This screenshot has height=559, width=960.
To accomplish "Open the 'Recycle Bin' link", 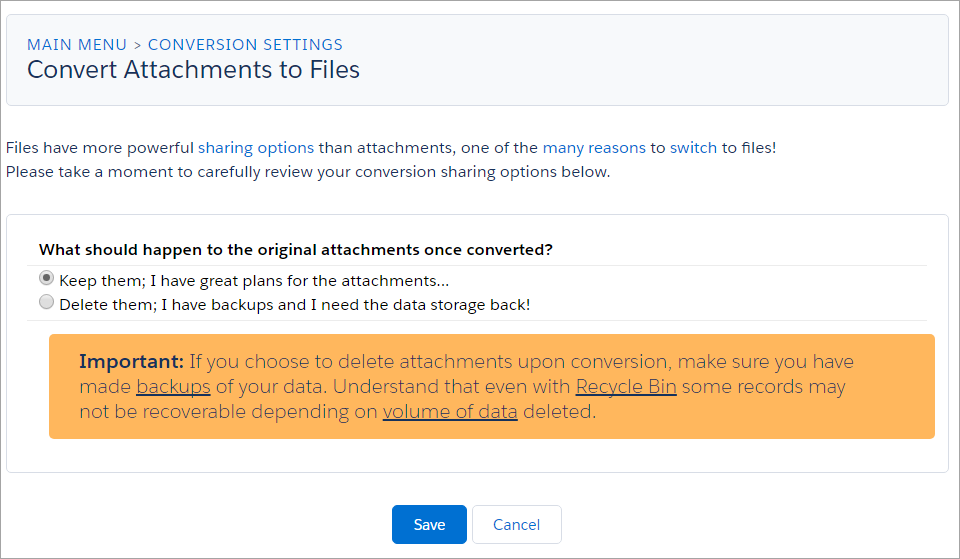I will [x=626, y=387].
